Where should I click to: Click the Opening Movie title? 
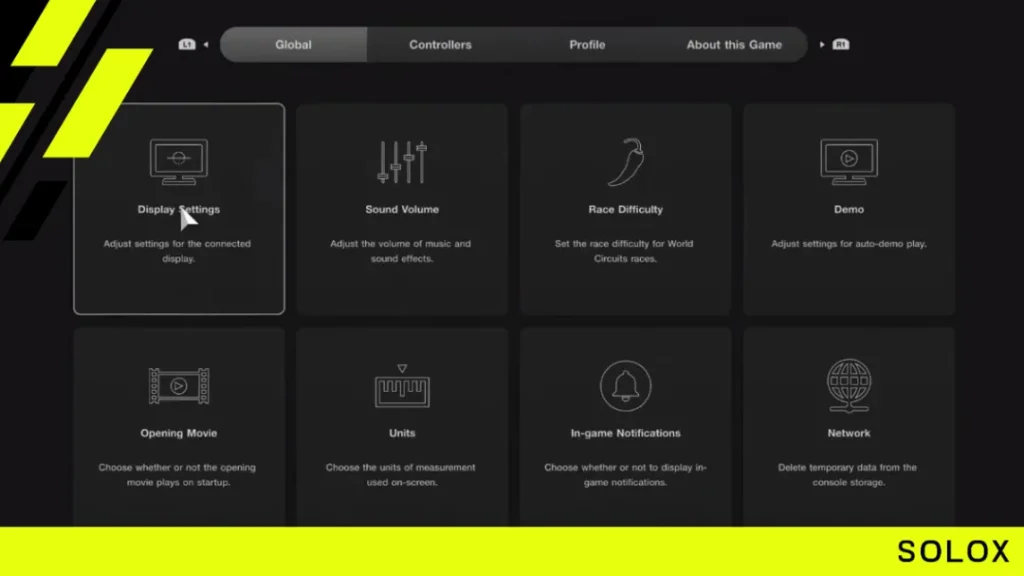(x=178, y=433)
